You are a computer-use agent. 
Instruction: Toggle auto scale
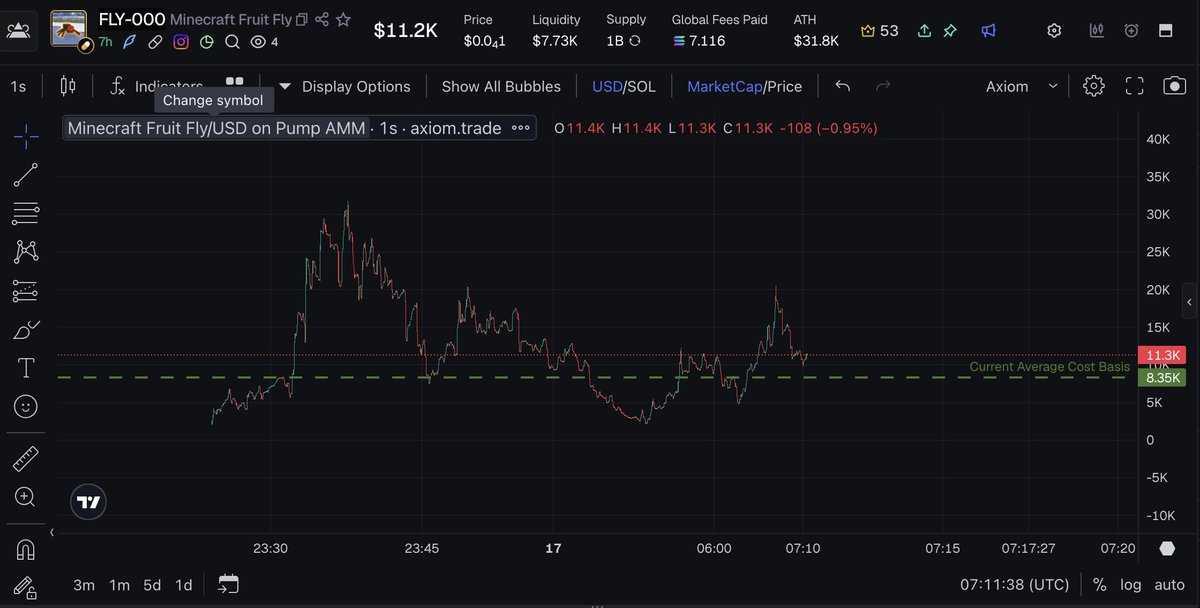click(x=1169, y=585)
